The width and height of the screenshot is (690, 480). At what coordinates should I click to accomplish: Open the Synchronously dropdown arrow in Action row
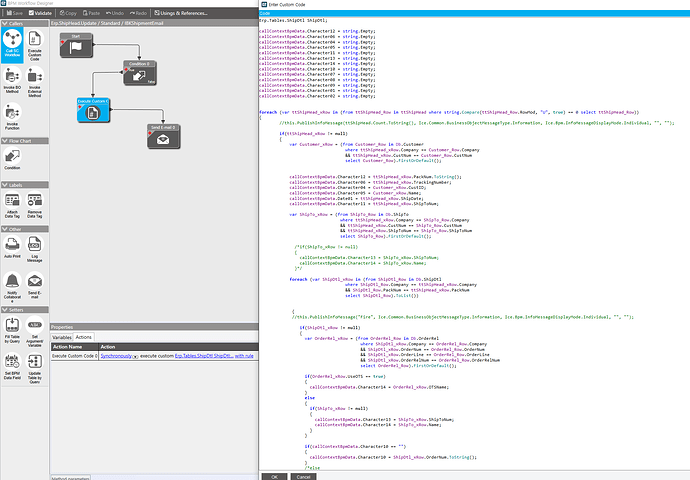click(x=136, y=356)
